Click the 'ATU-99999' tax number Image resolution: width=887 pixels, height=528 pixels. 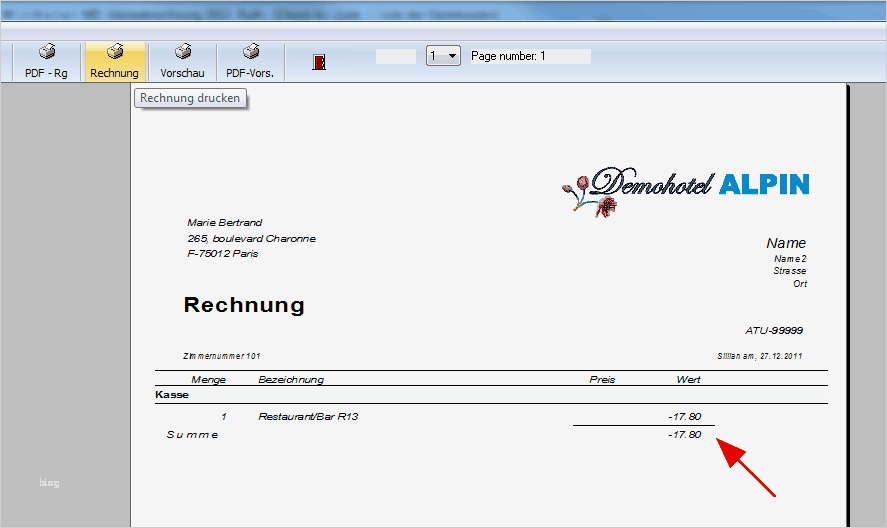(x=774, y=330)
